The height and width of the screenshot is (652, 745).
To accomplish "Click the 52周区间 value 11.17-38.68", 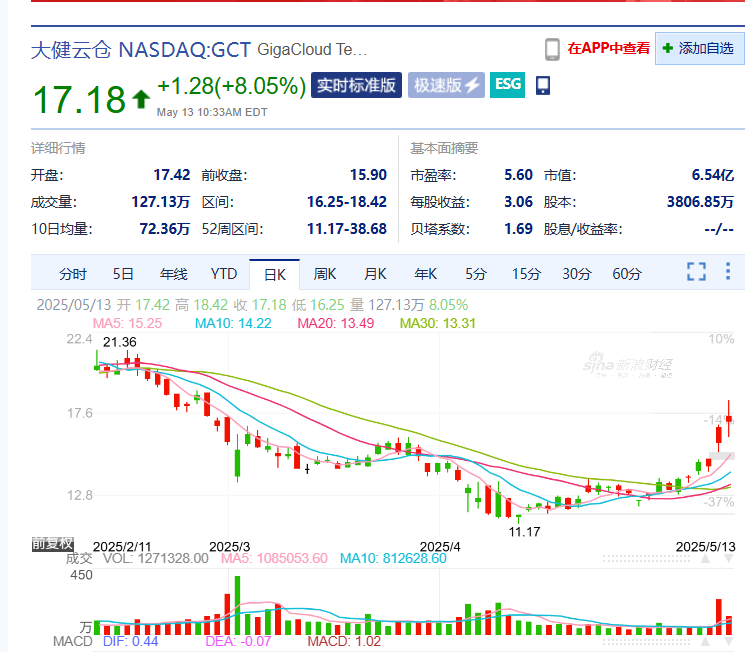I will point(347,229).
